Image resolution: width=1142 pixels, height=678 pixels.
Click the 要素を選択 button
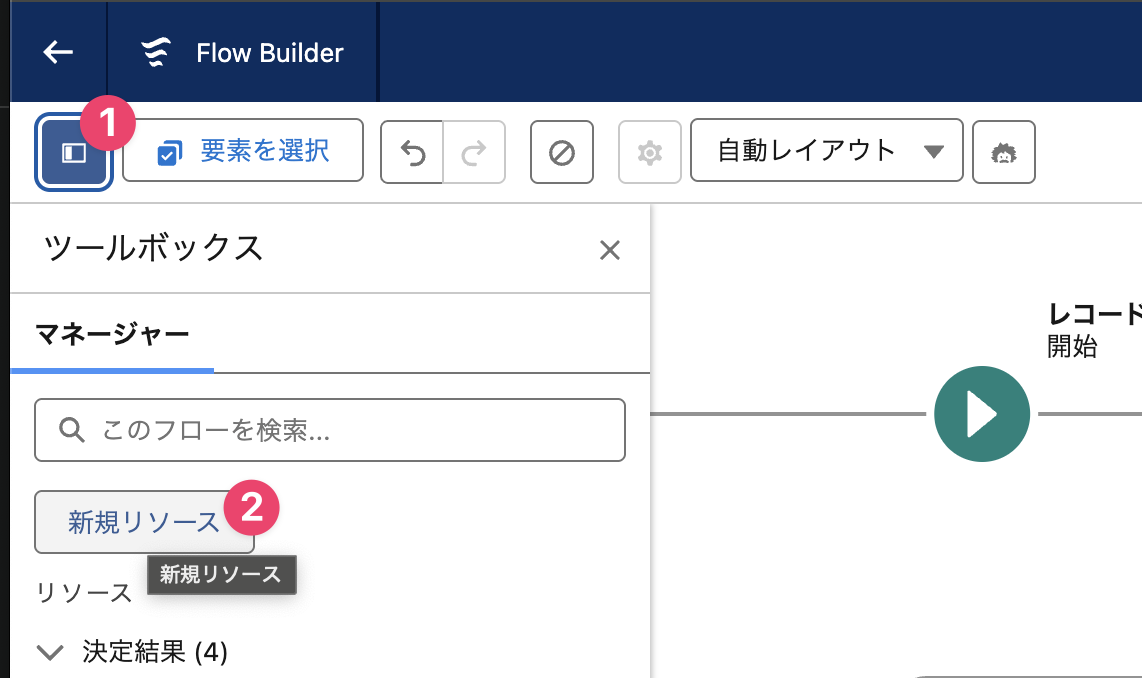[x=243, y=151]
